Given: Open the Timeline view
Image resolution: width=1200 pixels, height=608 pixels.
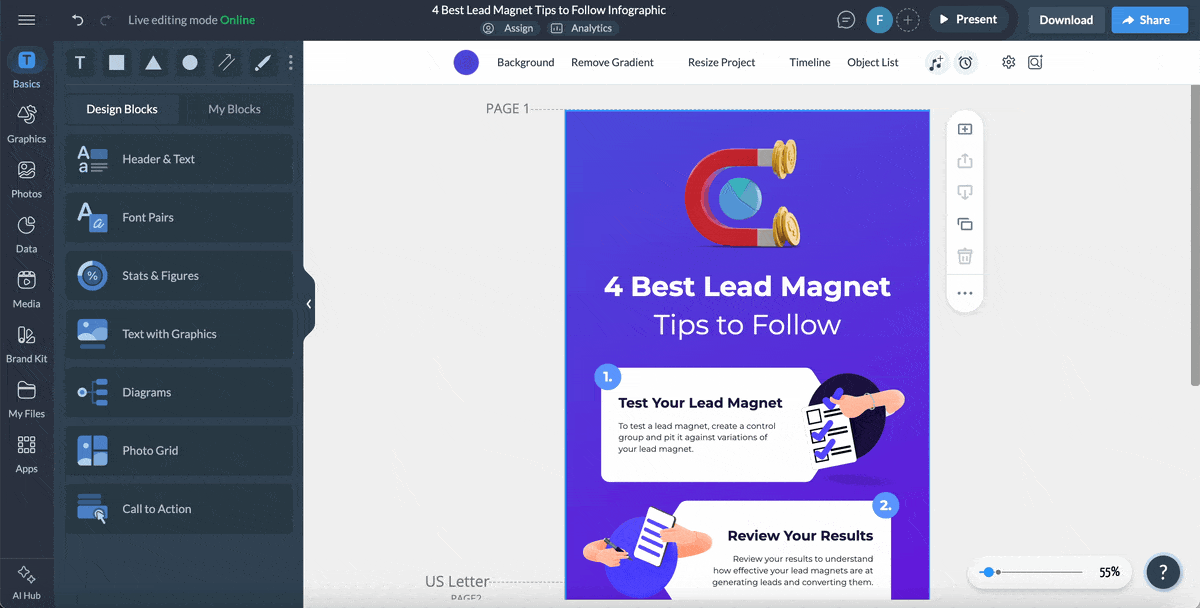Looking at the screenshot, I should coord(809,62).
